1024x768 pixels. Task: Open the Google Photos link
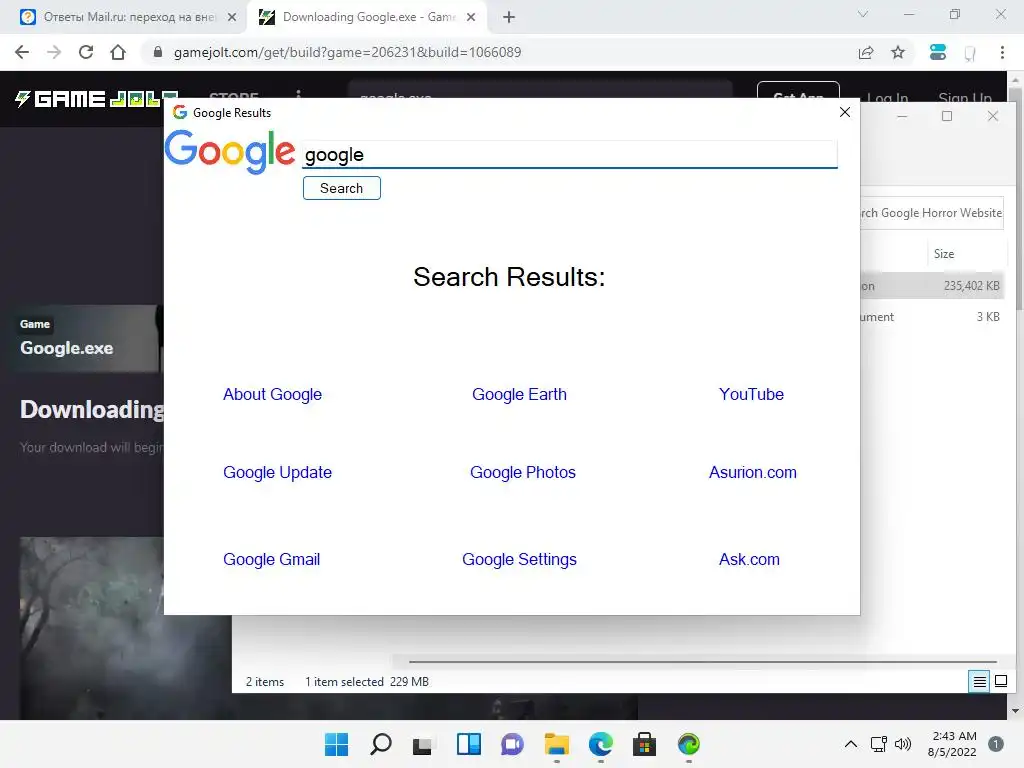[x=522, y=472]
